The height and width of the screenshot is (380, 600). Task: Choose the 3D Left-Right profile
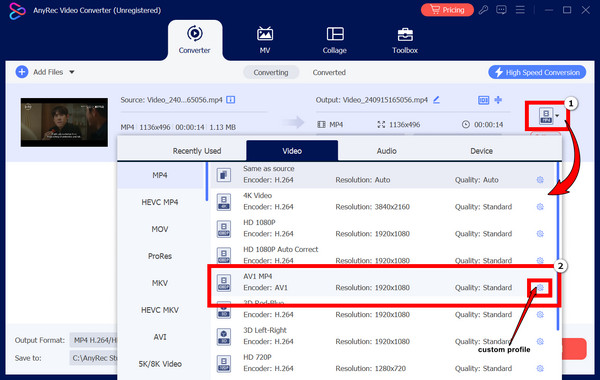click(382, 336)
